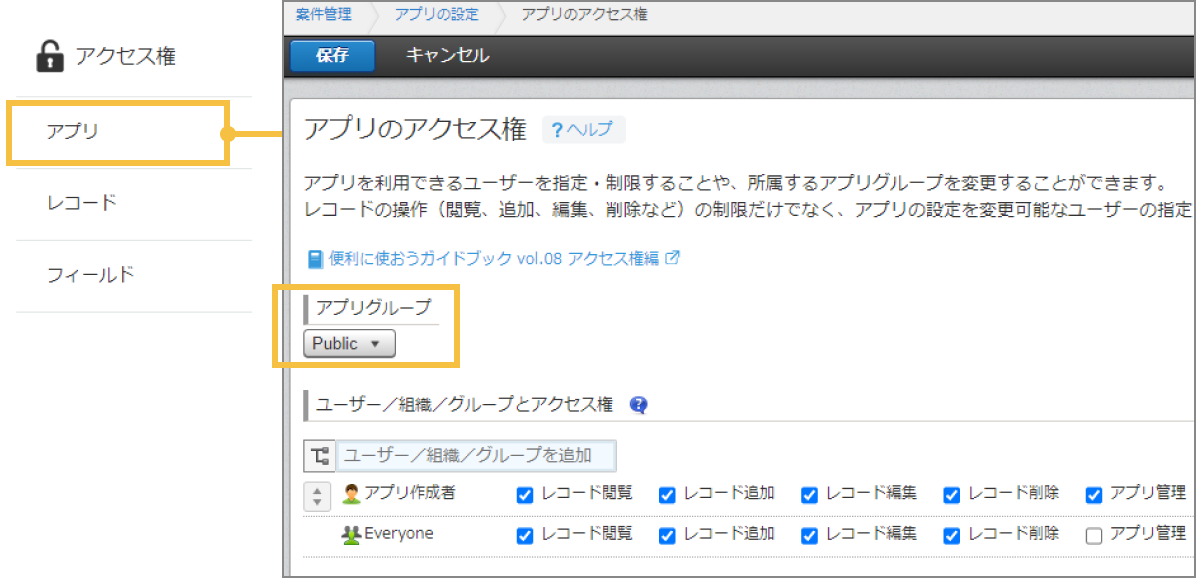Click the キャンセル cancel button
This screenshot has width=1196, height=578.
point(446,56)
